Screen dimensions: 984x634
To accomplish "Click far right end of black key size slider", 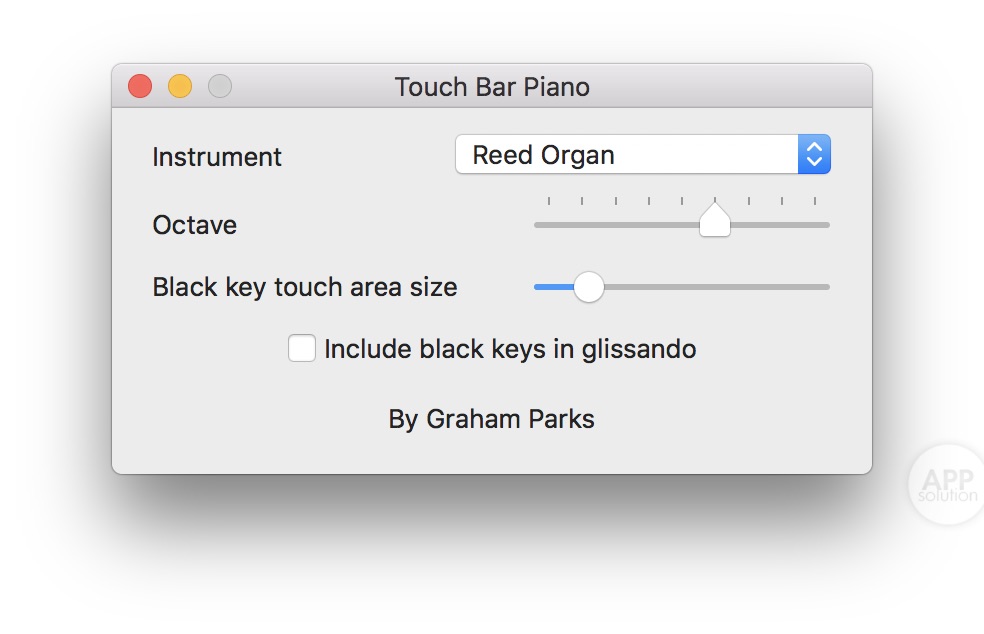I will point(826,287).
